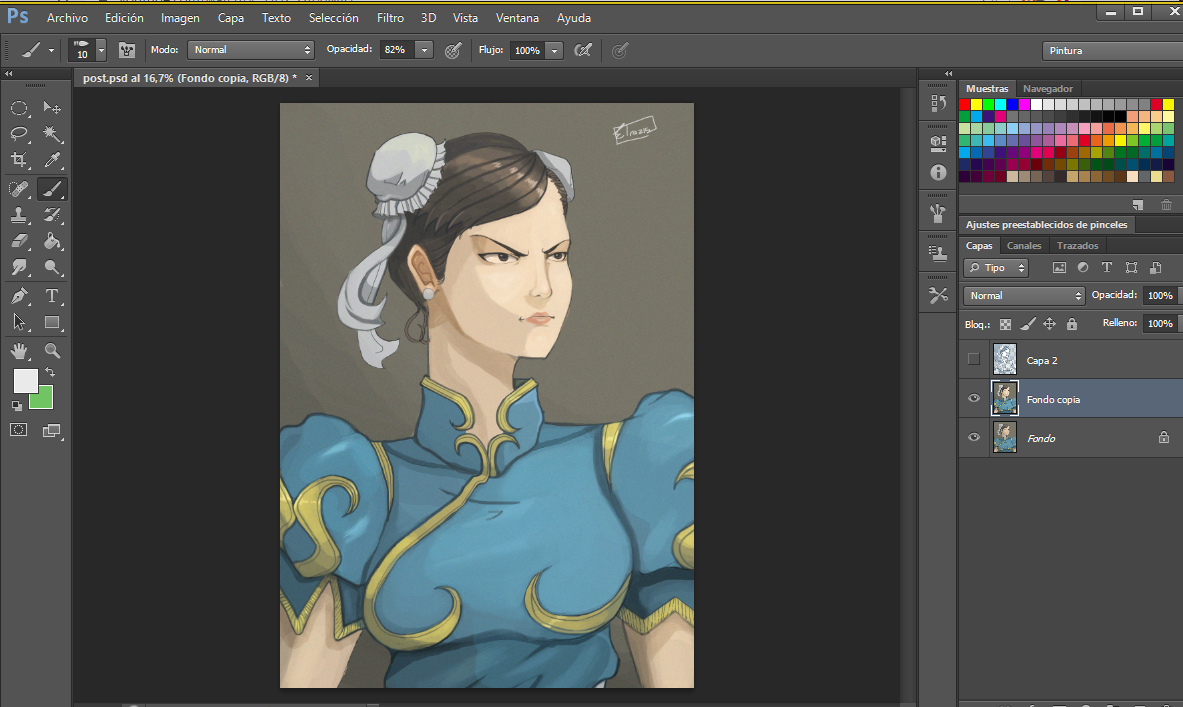
Task: Select the Lasso tool
Action: tap(19, 134)
